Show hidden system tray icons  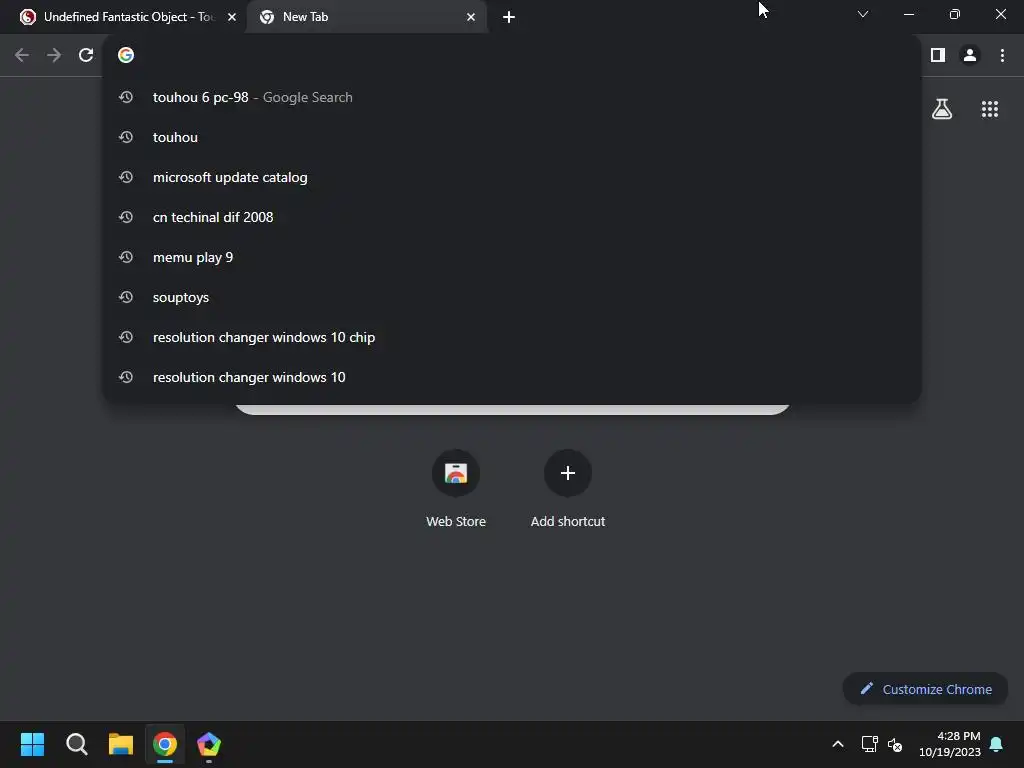click(x=838, y=744)
